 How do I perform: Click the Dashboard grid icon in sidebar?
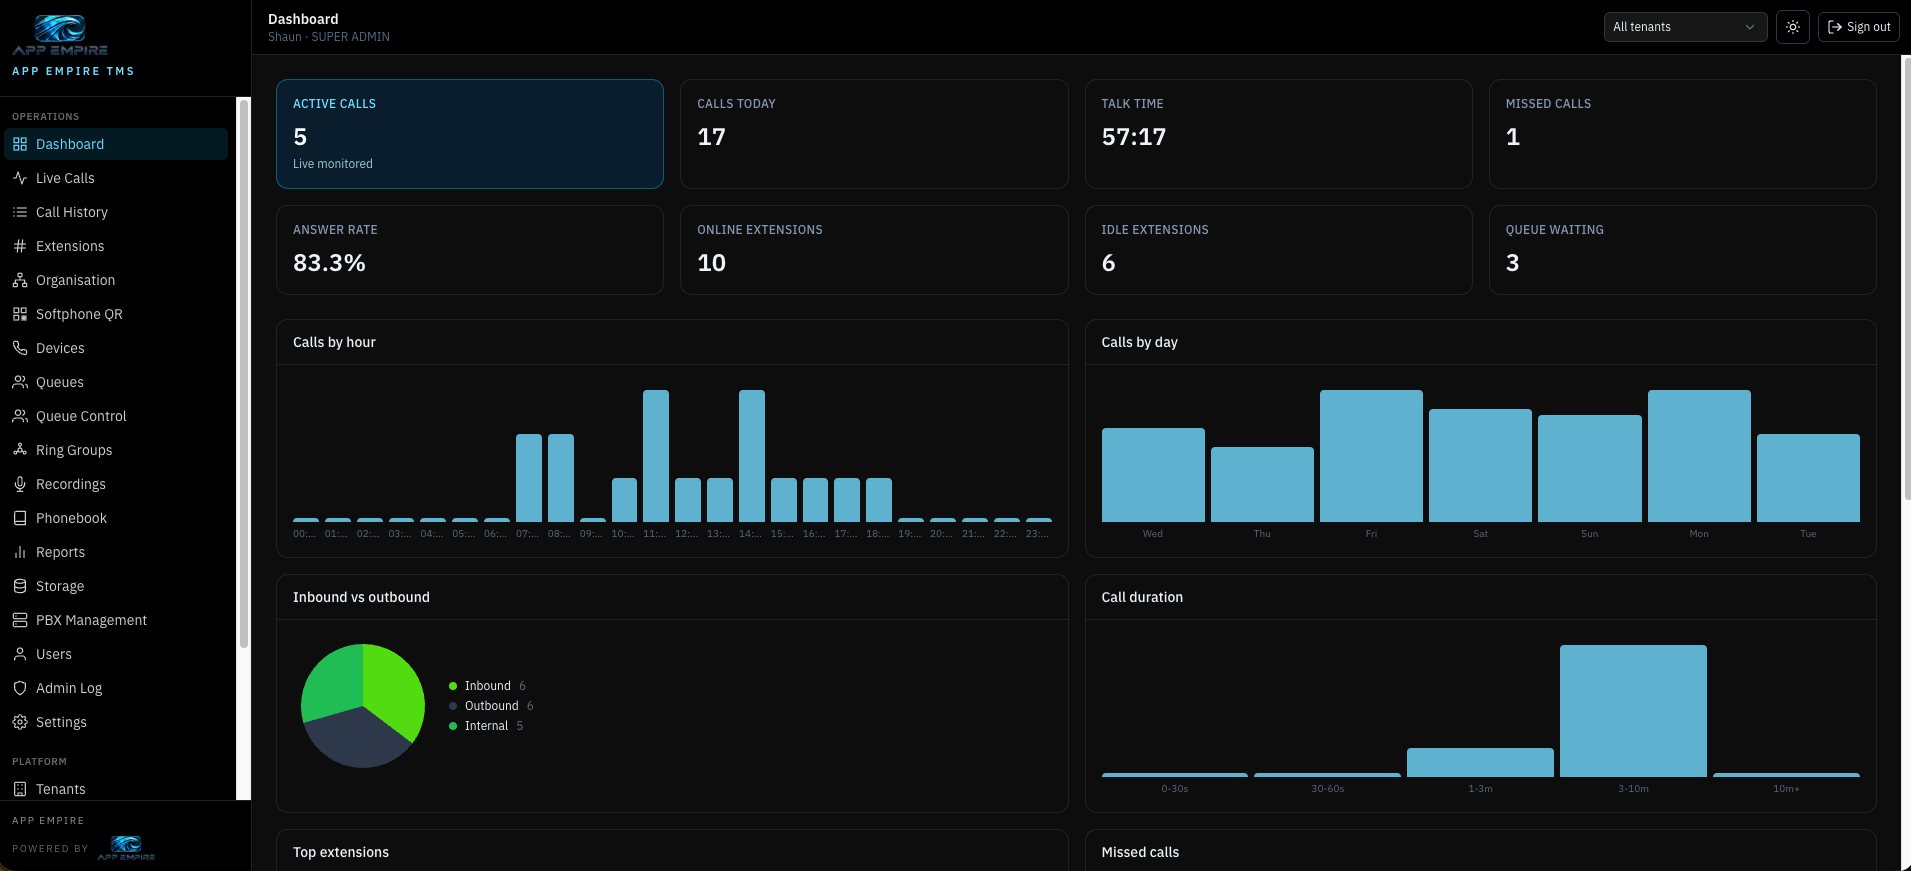tap(20, 144)
